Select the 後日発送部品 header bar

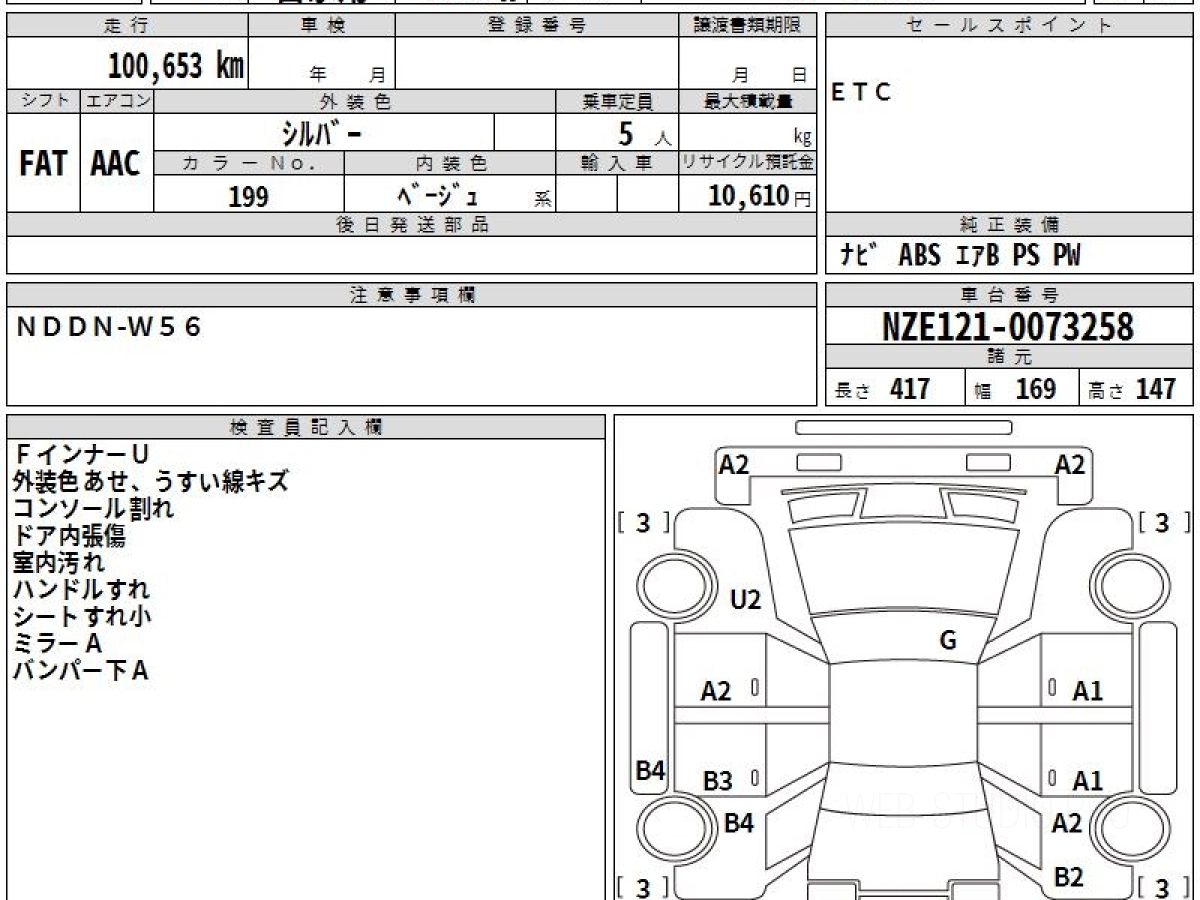coord(412,225)
